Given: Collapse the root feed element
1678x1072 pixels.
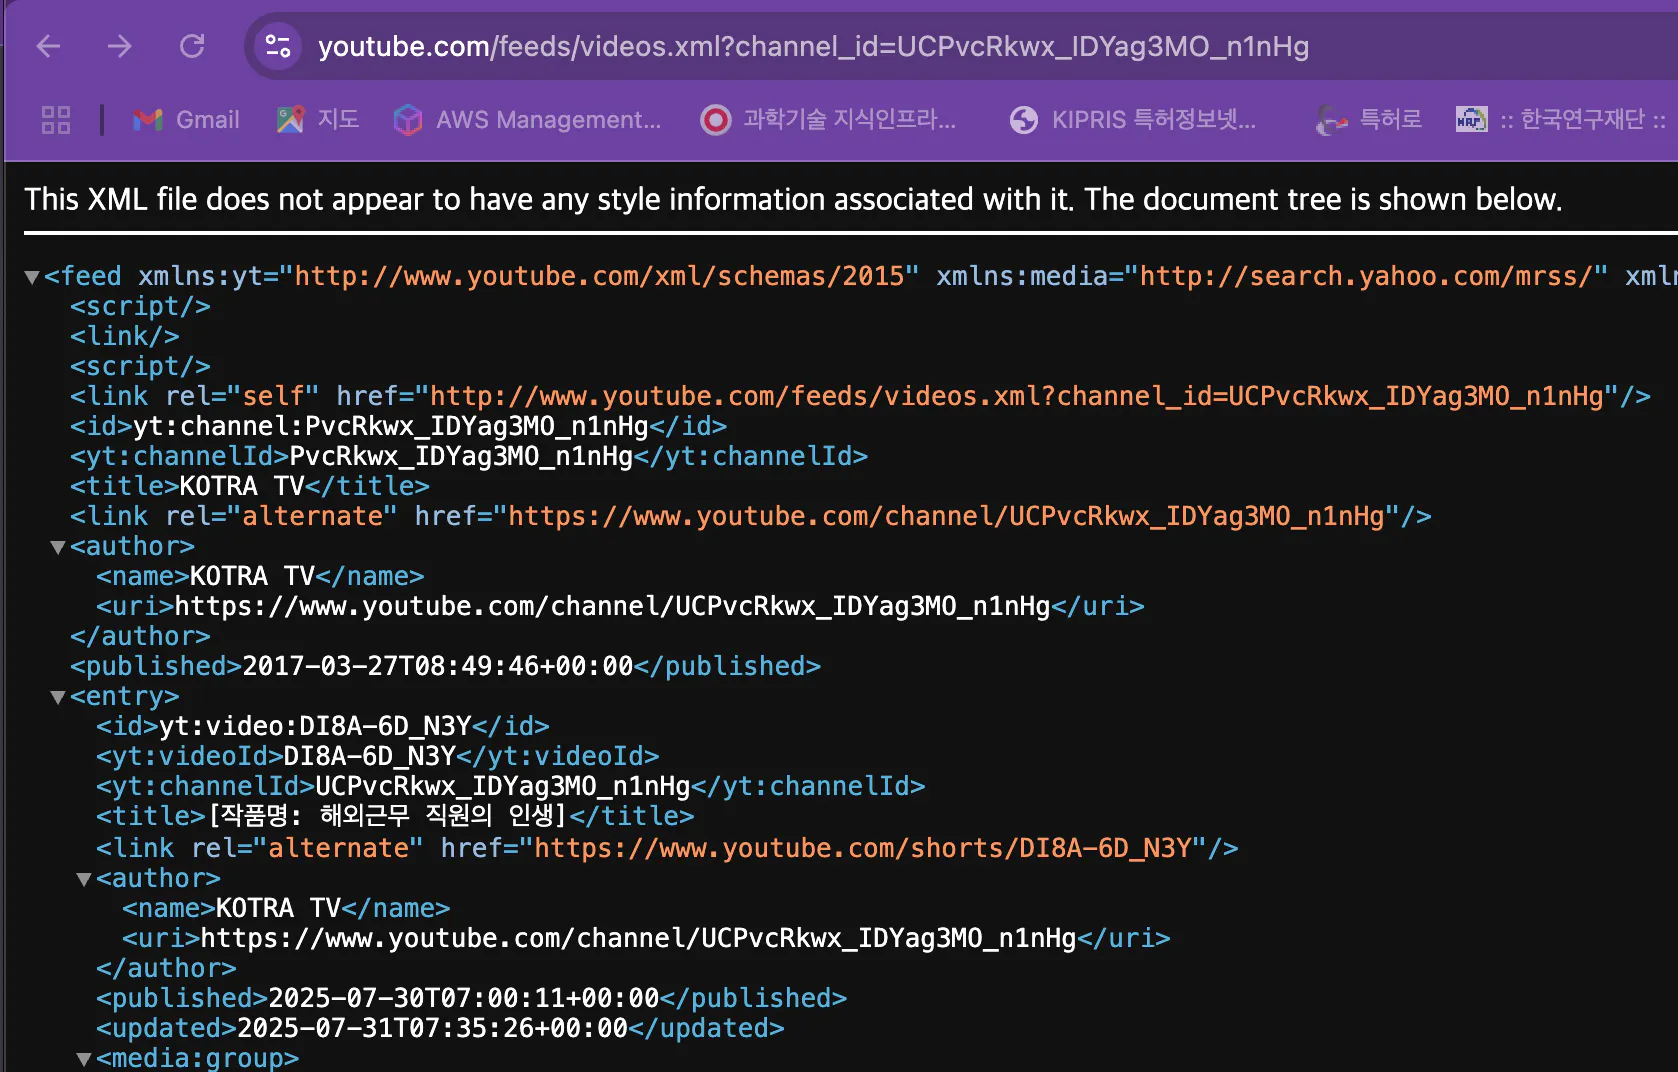Looking at the screenshot, I should 32,277.
